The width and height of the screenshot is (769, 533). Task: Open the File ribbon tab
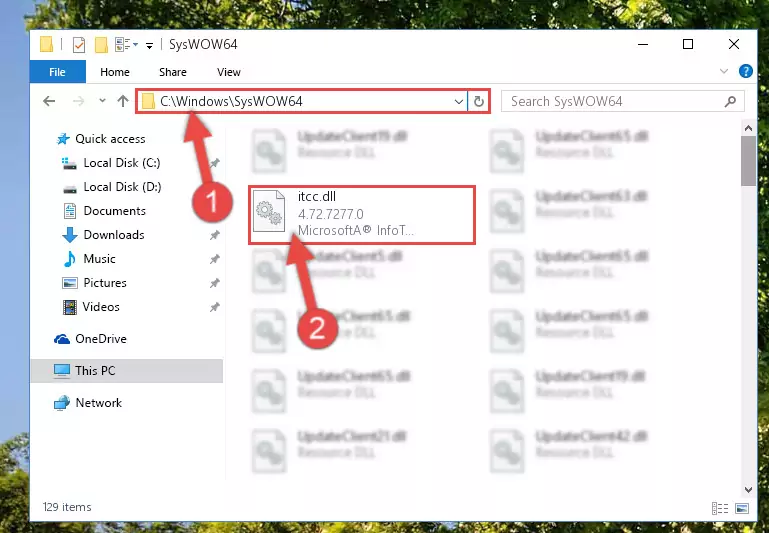pyautogui.click(x=57, y=72)
